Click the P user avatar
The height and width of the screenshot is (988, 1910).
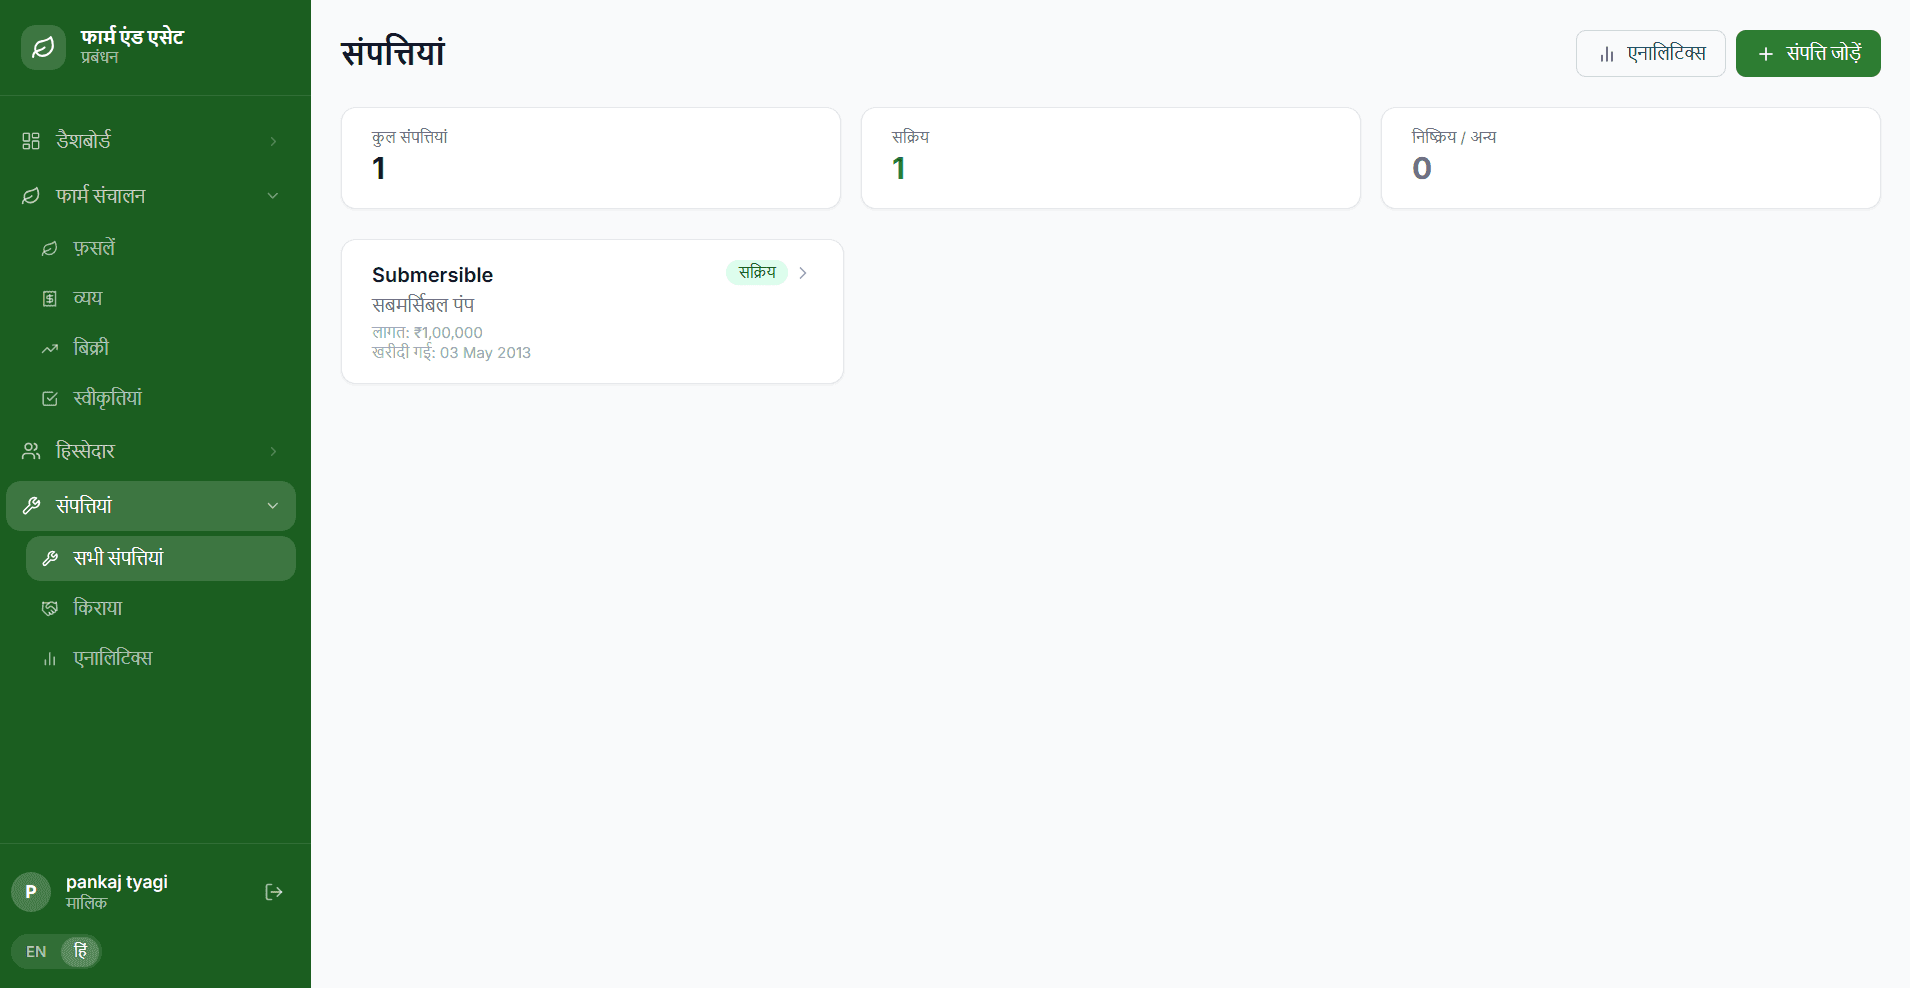pyautogui.click(x=31, y=892)
